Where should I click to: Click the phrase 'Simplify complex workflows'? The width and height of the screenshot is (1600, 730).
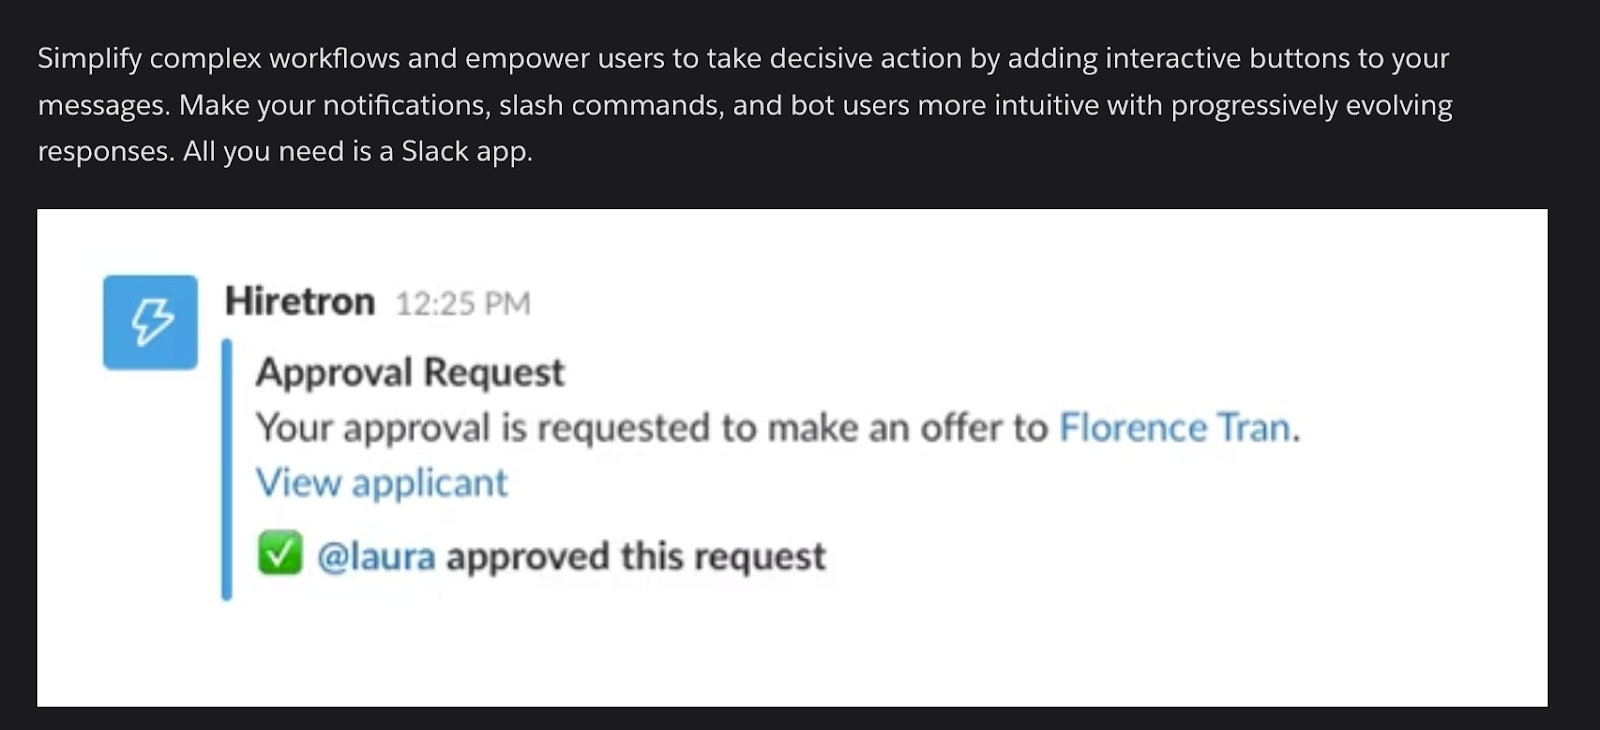(x=218, y=59)
